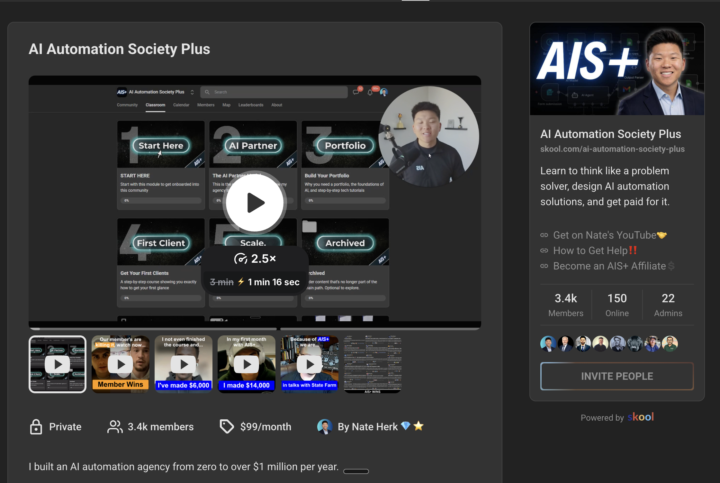720x483 pixels.
Task: Click the diamond badge next to Nate Herk
Action: (x=405, y=426)
